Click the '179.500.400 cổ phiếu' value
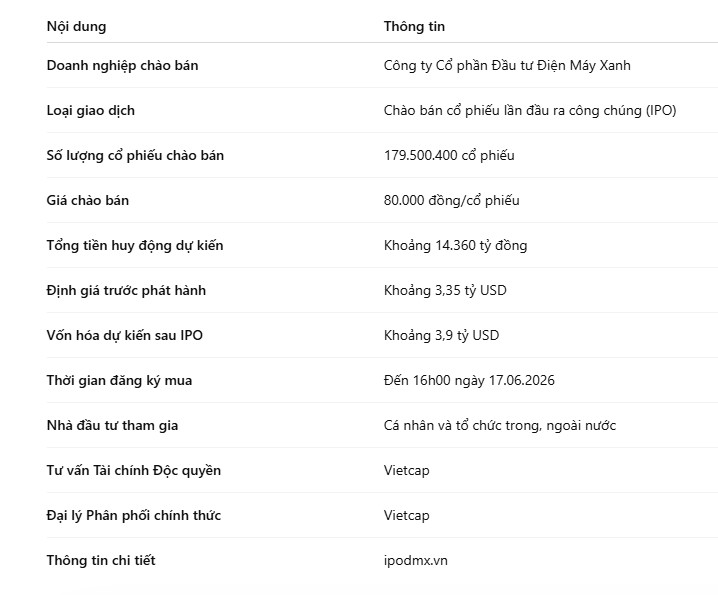 pyautogui.click(x=449, y=155)
